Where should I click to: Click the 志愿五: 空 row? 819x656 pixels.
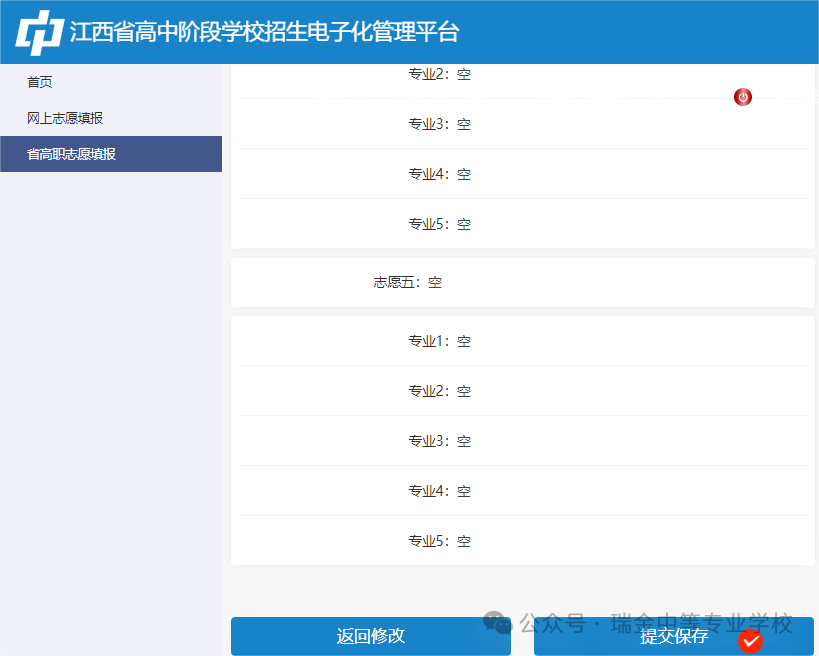tap(522, 283)
